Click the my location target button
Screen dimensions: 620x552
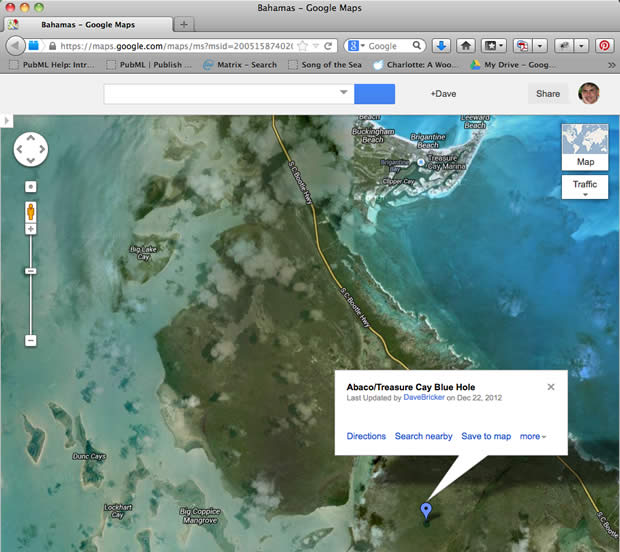(x=30, y=187)
